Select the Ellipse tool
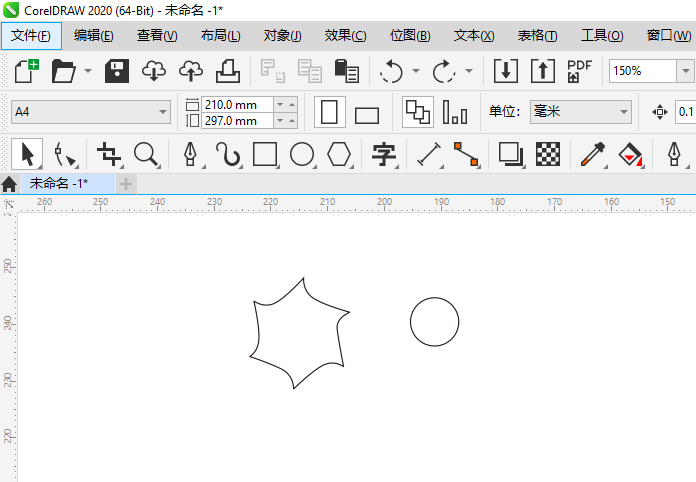The height and width of the screenshot is (482, 696). (x=302, y=154)
